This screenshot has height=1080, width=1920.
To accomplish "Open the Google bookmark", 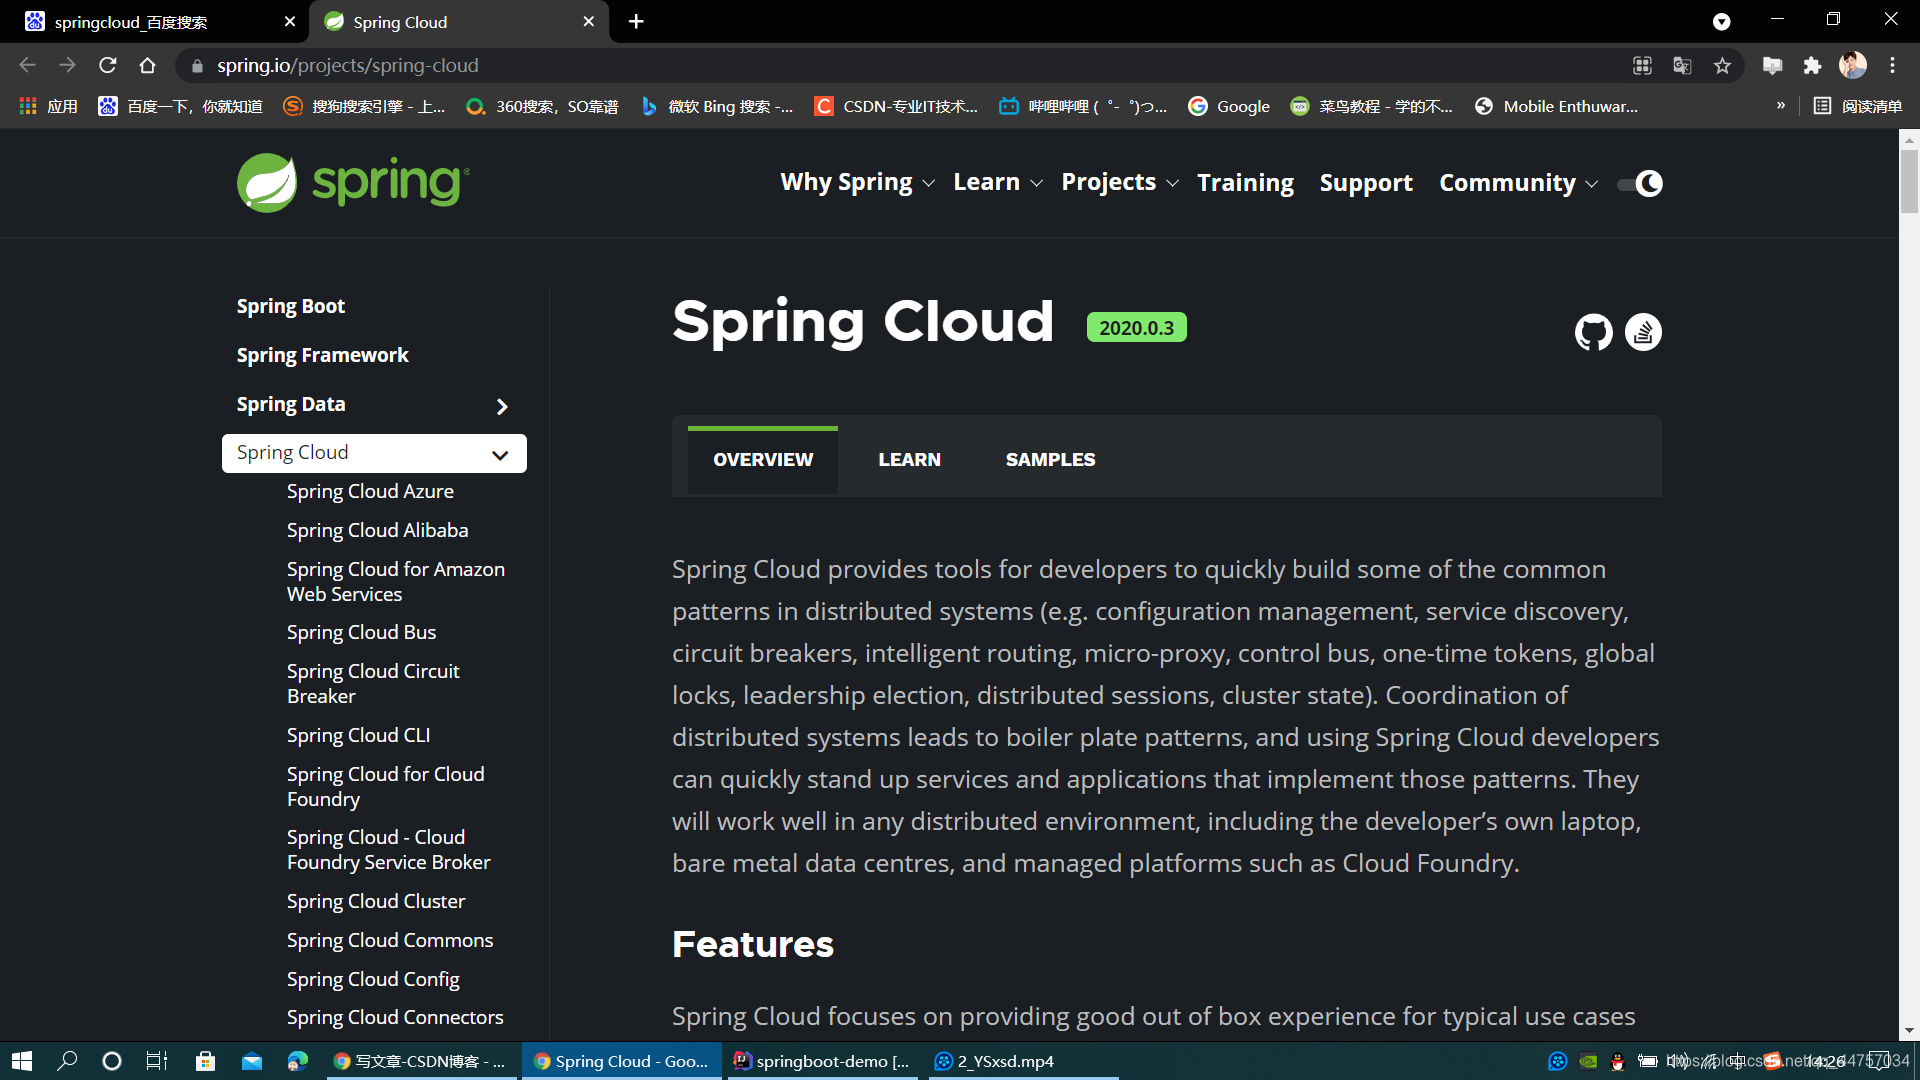I will (x=1229, y=106).
